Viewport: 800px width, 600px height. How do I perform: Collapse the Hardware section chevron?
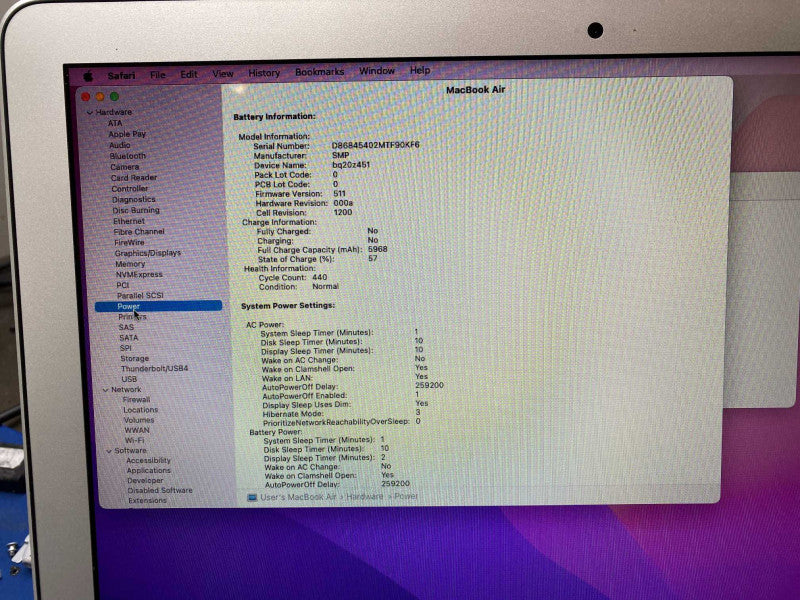click(90, 113)
